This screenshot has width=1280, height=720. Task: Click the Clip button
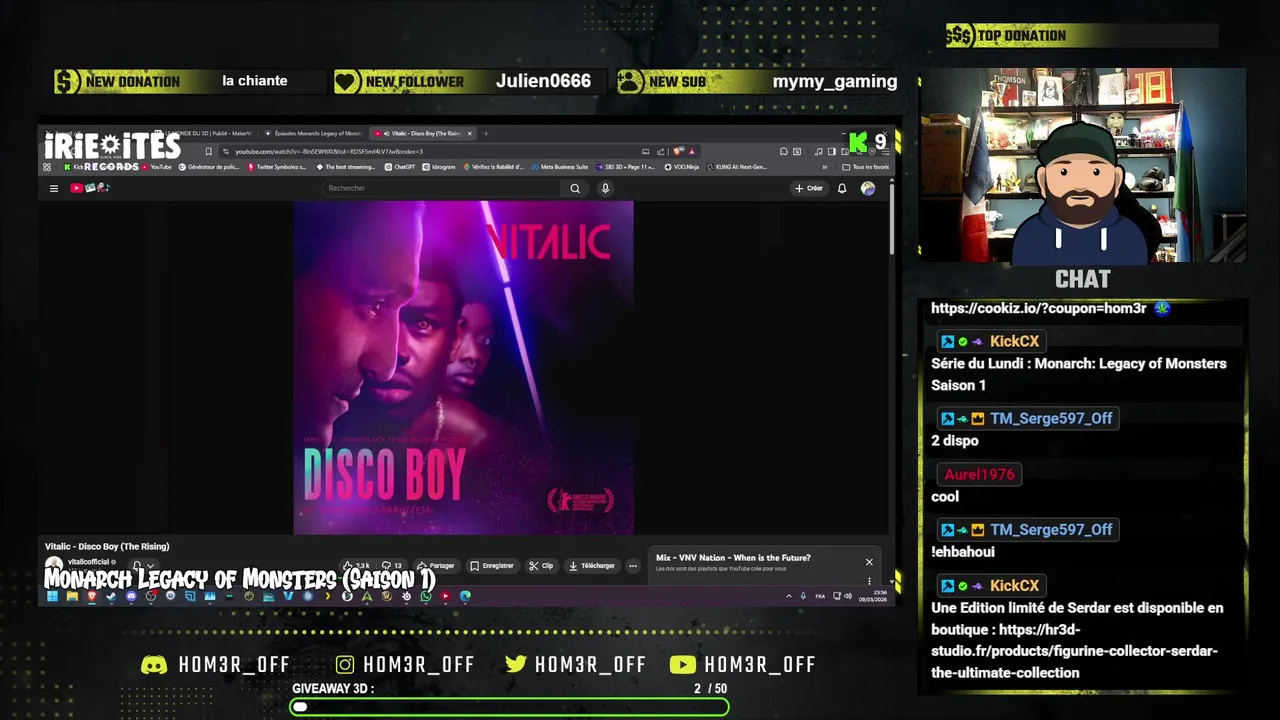541,566
